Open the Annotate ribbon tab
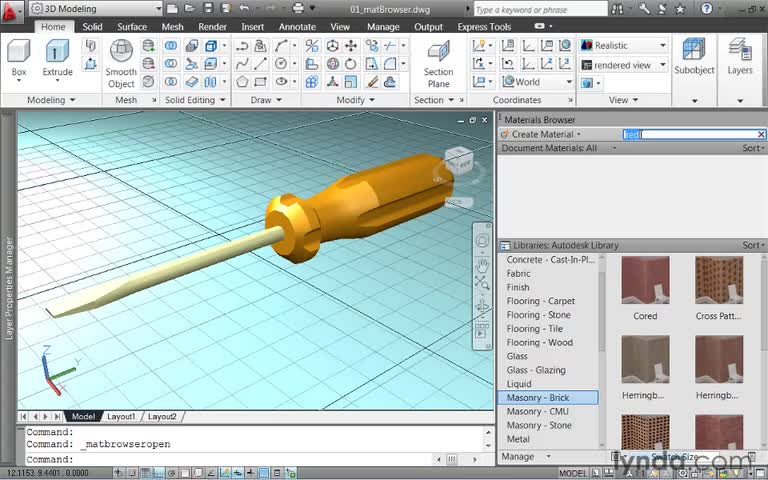This screenshot has height=480, width=768. coord(297,27)
